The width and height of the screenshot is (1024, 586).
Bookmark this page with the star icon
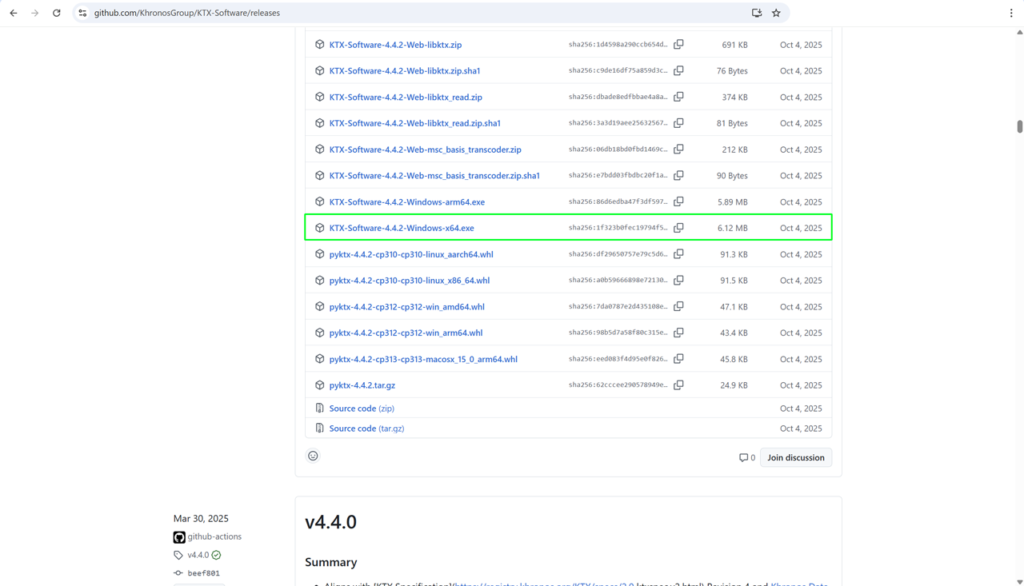pyautogui.click(x=775, y=13)
